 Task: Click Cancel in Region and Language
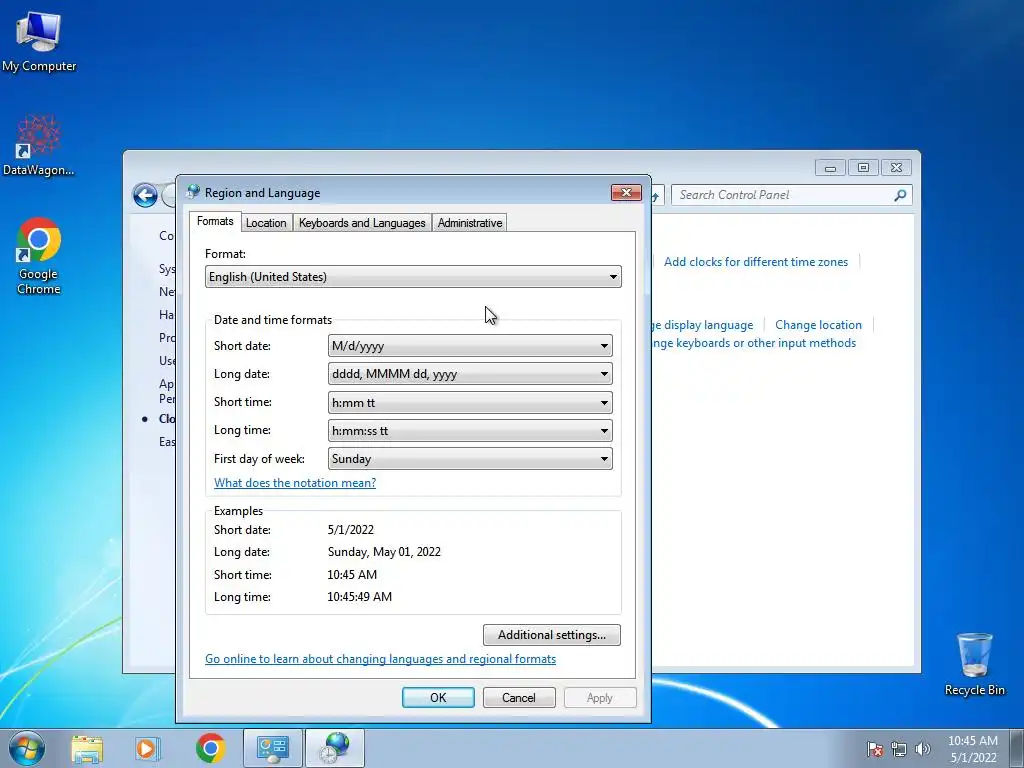point(519,697)
